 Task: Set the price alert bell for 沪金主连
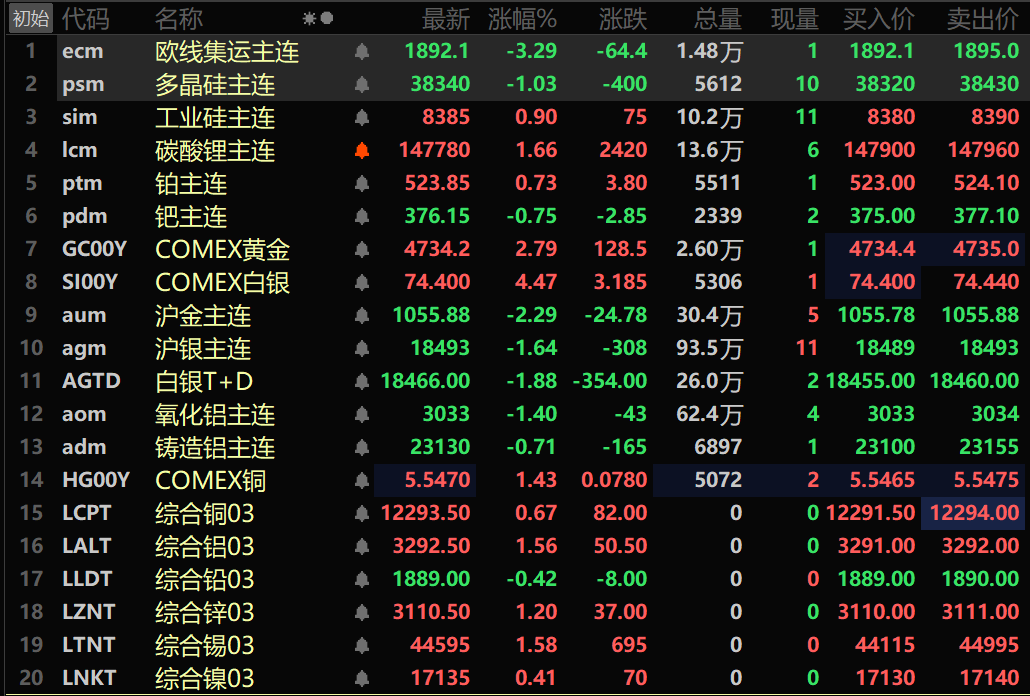361,315
